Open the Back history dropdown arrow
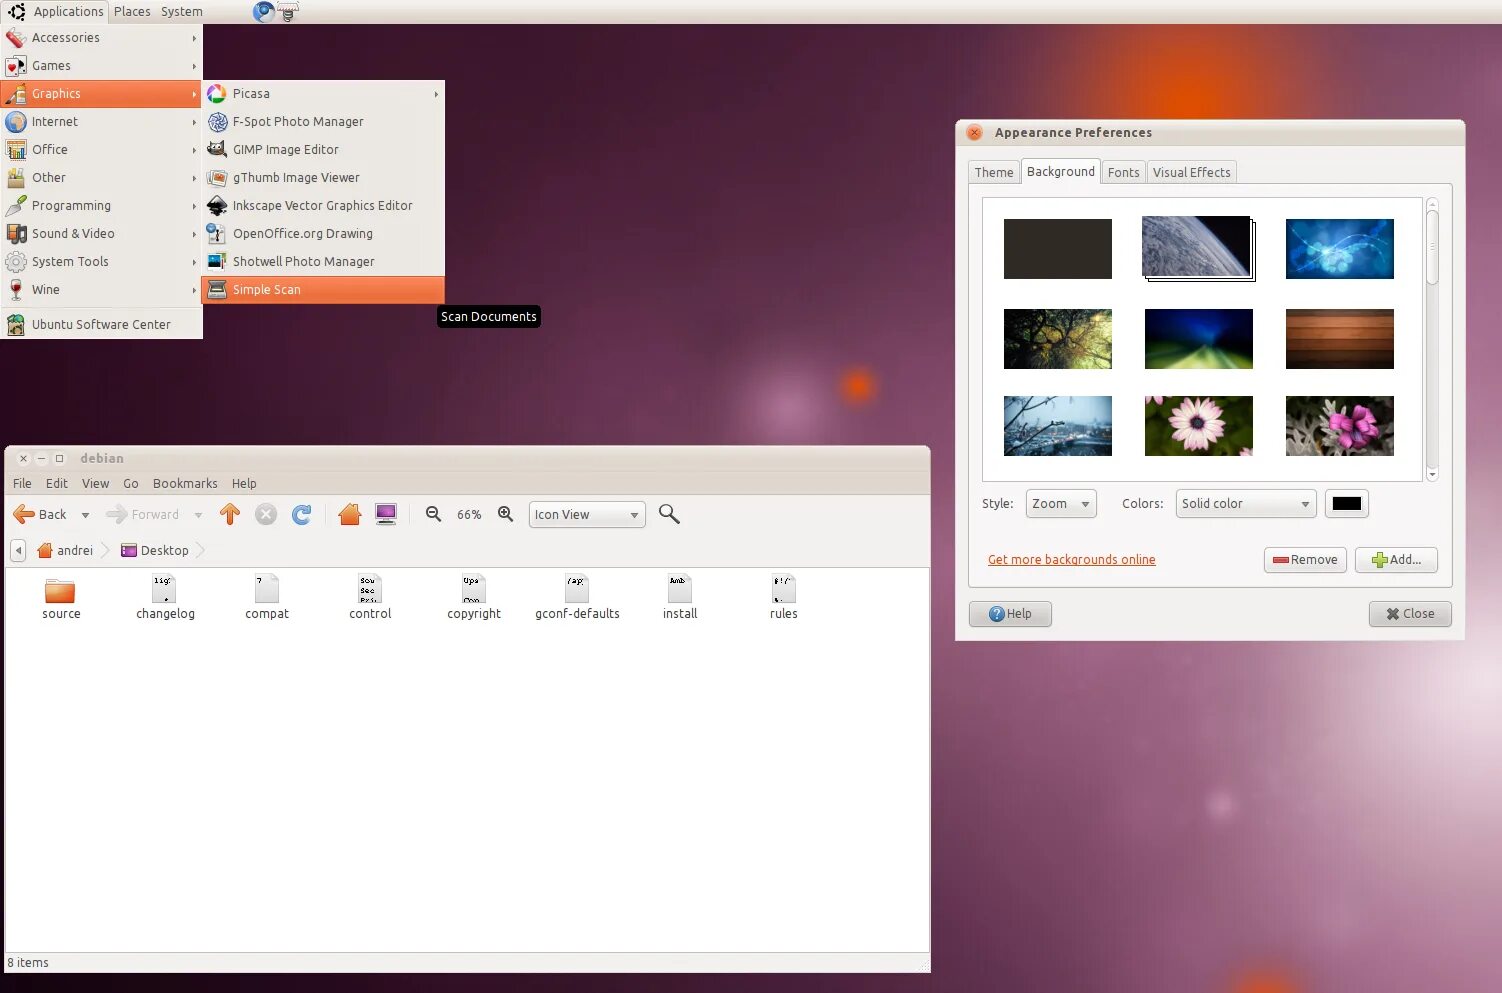The height and width of the screenshot is (993, 1502). 85,515
